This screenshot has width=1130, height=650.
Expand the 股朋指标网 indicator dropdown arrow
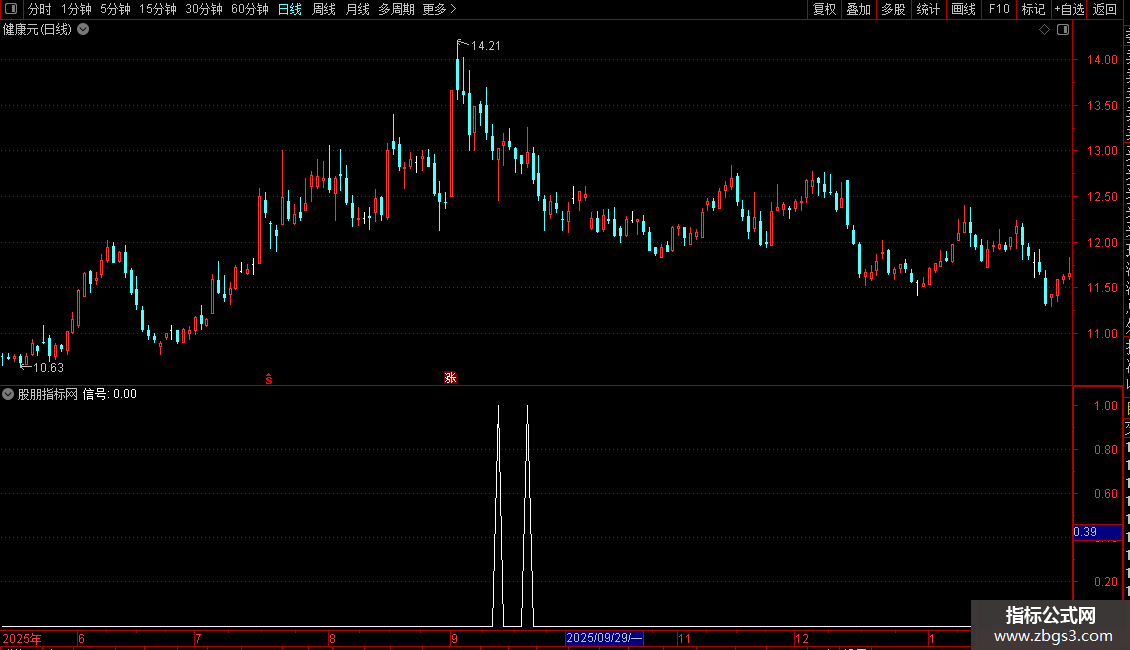8,394
